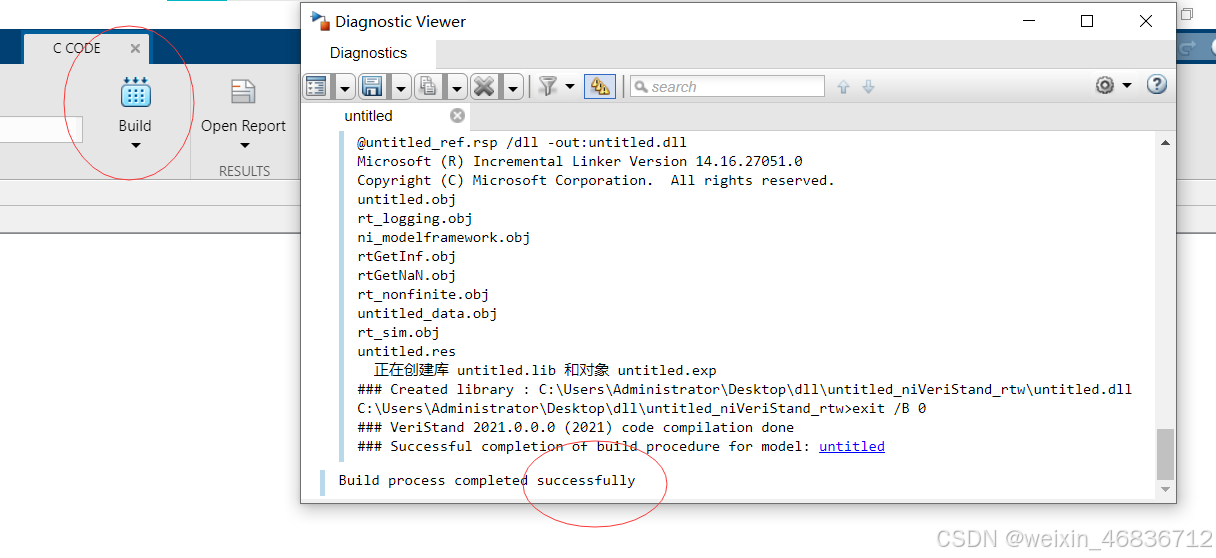
Task: Expand the dropdown beside the report view icon
Action: [x=345, y=87]
